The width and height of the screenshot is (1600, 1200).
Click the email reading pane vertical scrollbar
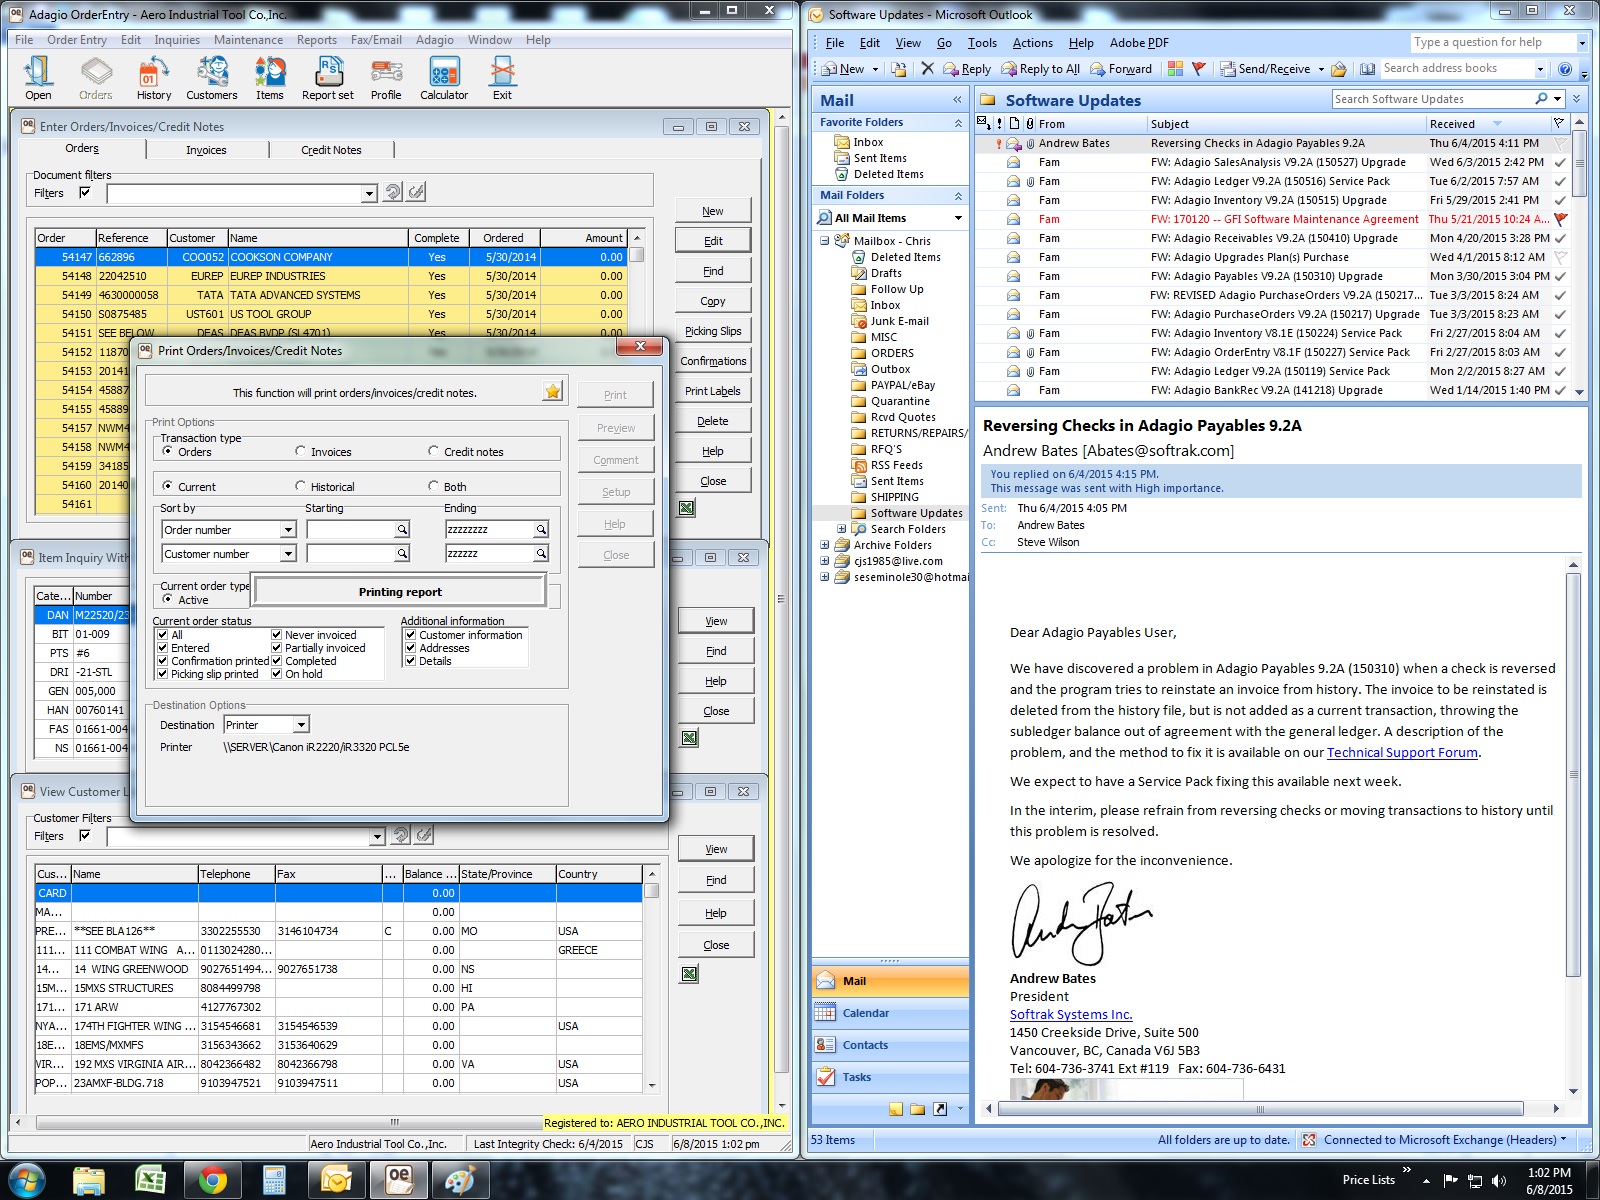[1573, 775]
